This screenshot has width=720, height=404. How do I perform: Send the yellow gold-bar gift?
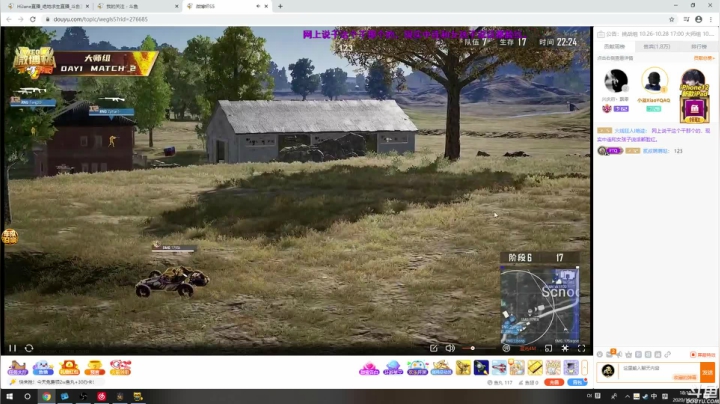(535, 368)
